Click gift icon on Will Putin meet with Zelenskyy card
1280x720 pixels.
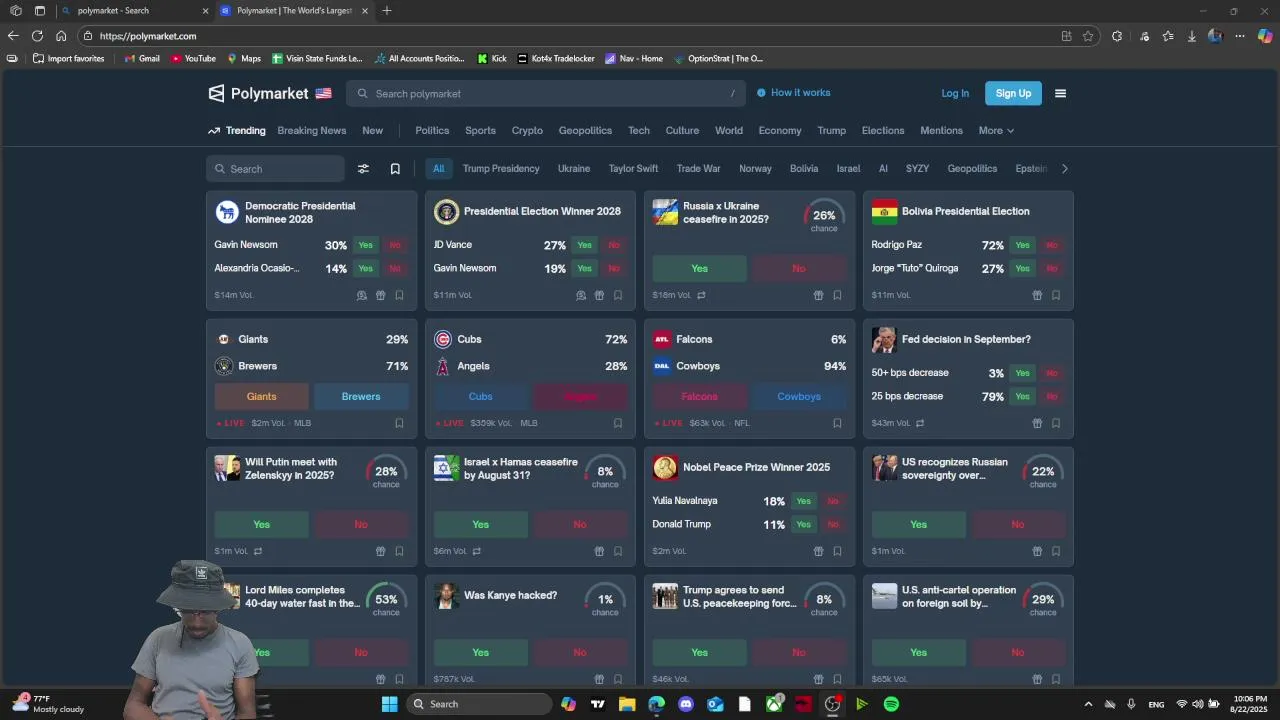tap(380, 551)
